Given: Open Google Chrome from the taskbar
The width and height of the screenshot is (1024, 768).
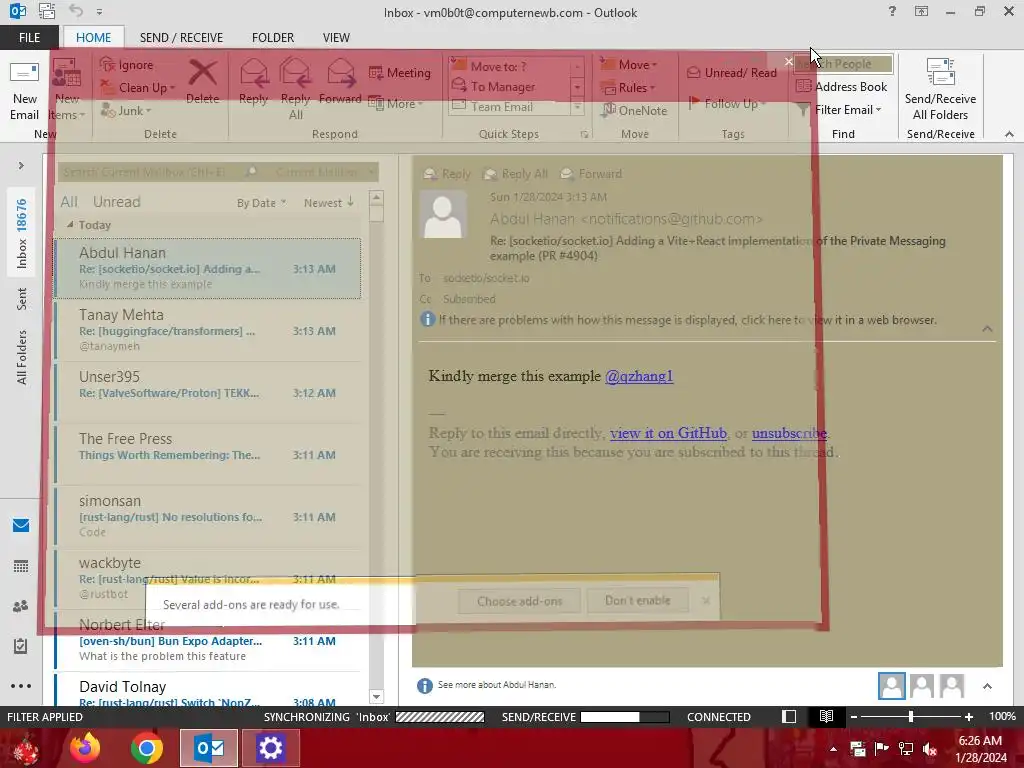Looking at the screenshot, I should 146,748.
